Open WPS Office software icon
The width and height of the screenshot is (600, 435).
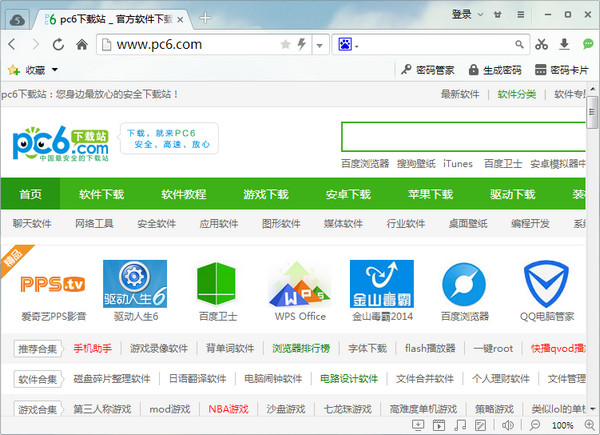[x=300, y=285]
